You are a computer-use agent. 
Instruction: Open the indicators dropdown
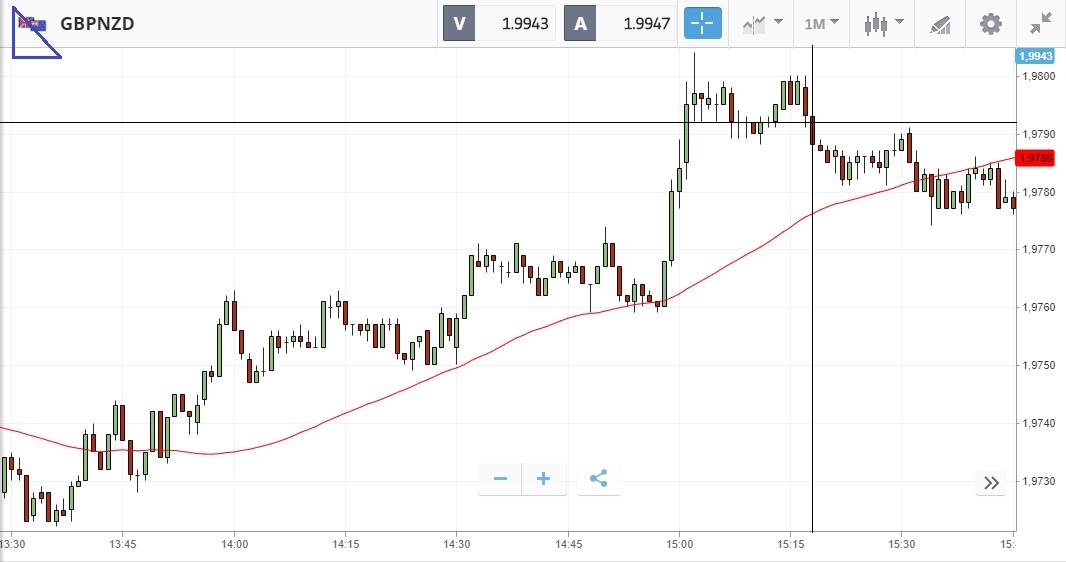(x=761, y=23)
